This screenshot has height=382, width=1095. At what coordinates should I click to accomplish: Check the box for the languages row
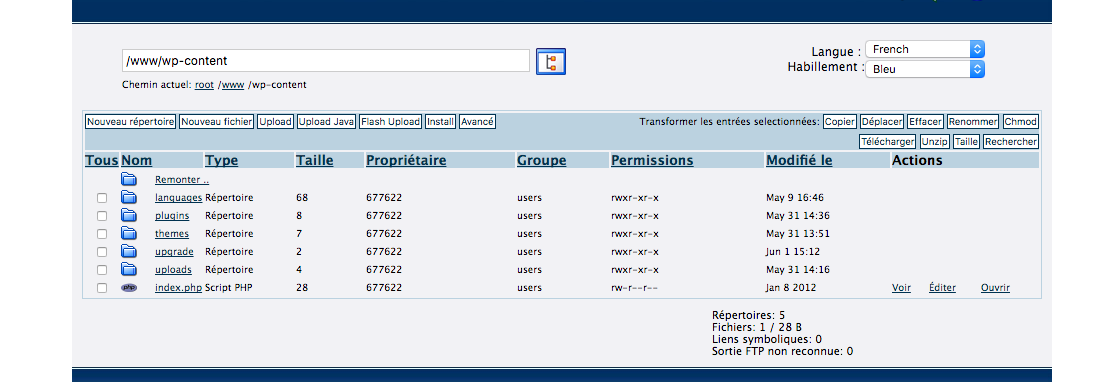(102, 198)
